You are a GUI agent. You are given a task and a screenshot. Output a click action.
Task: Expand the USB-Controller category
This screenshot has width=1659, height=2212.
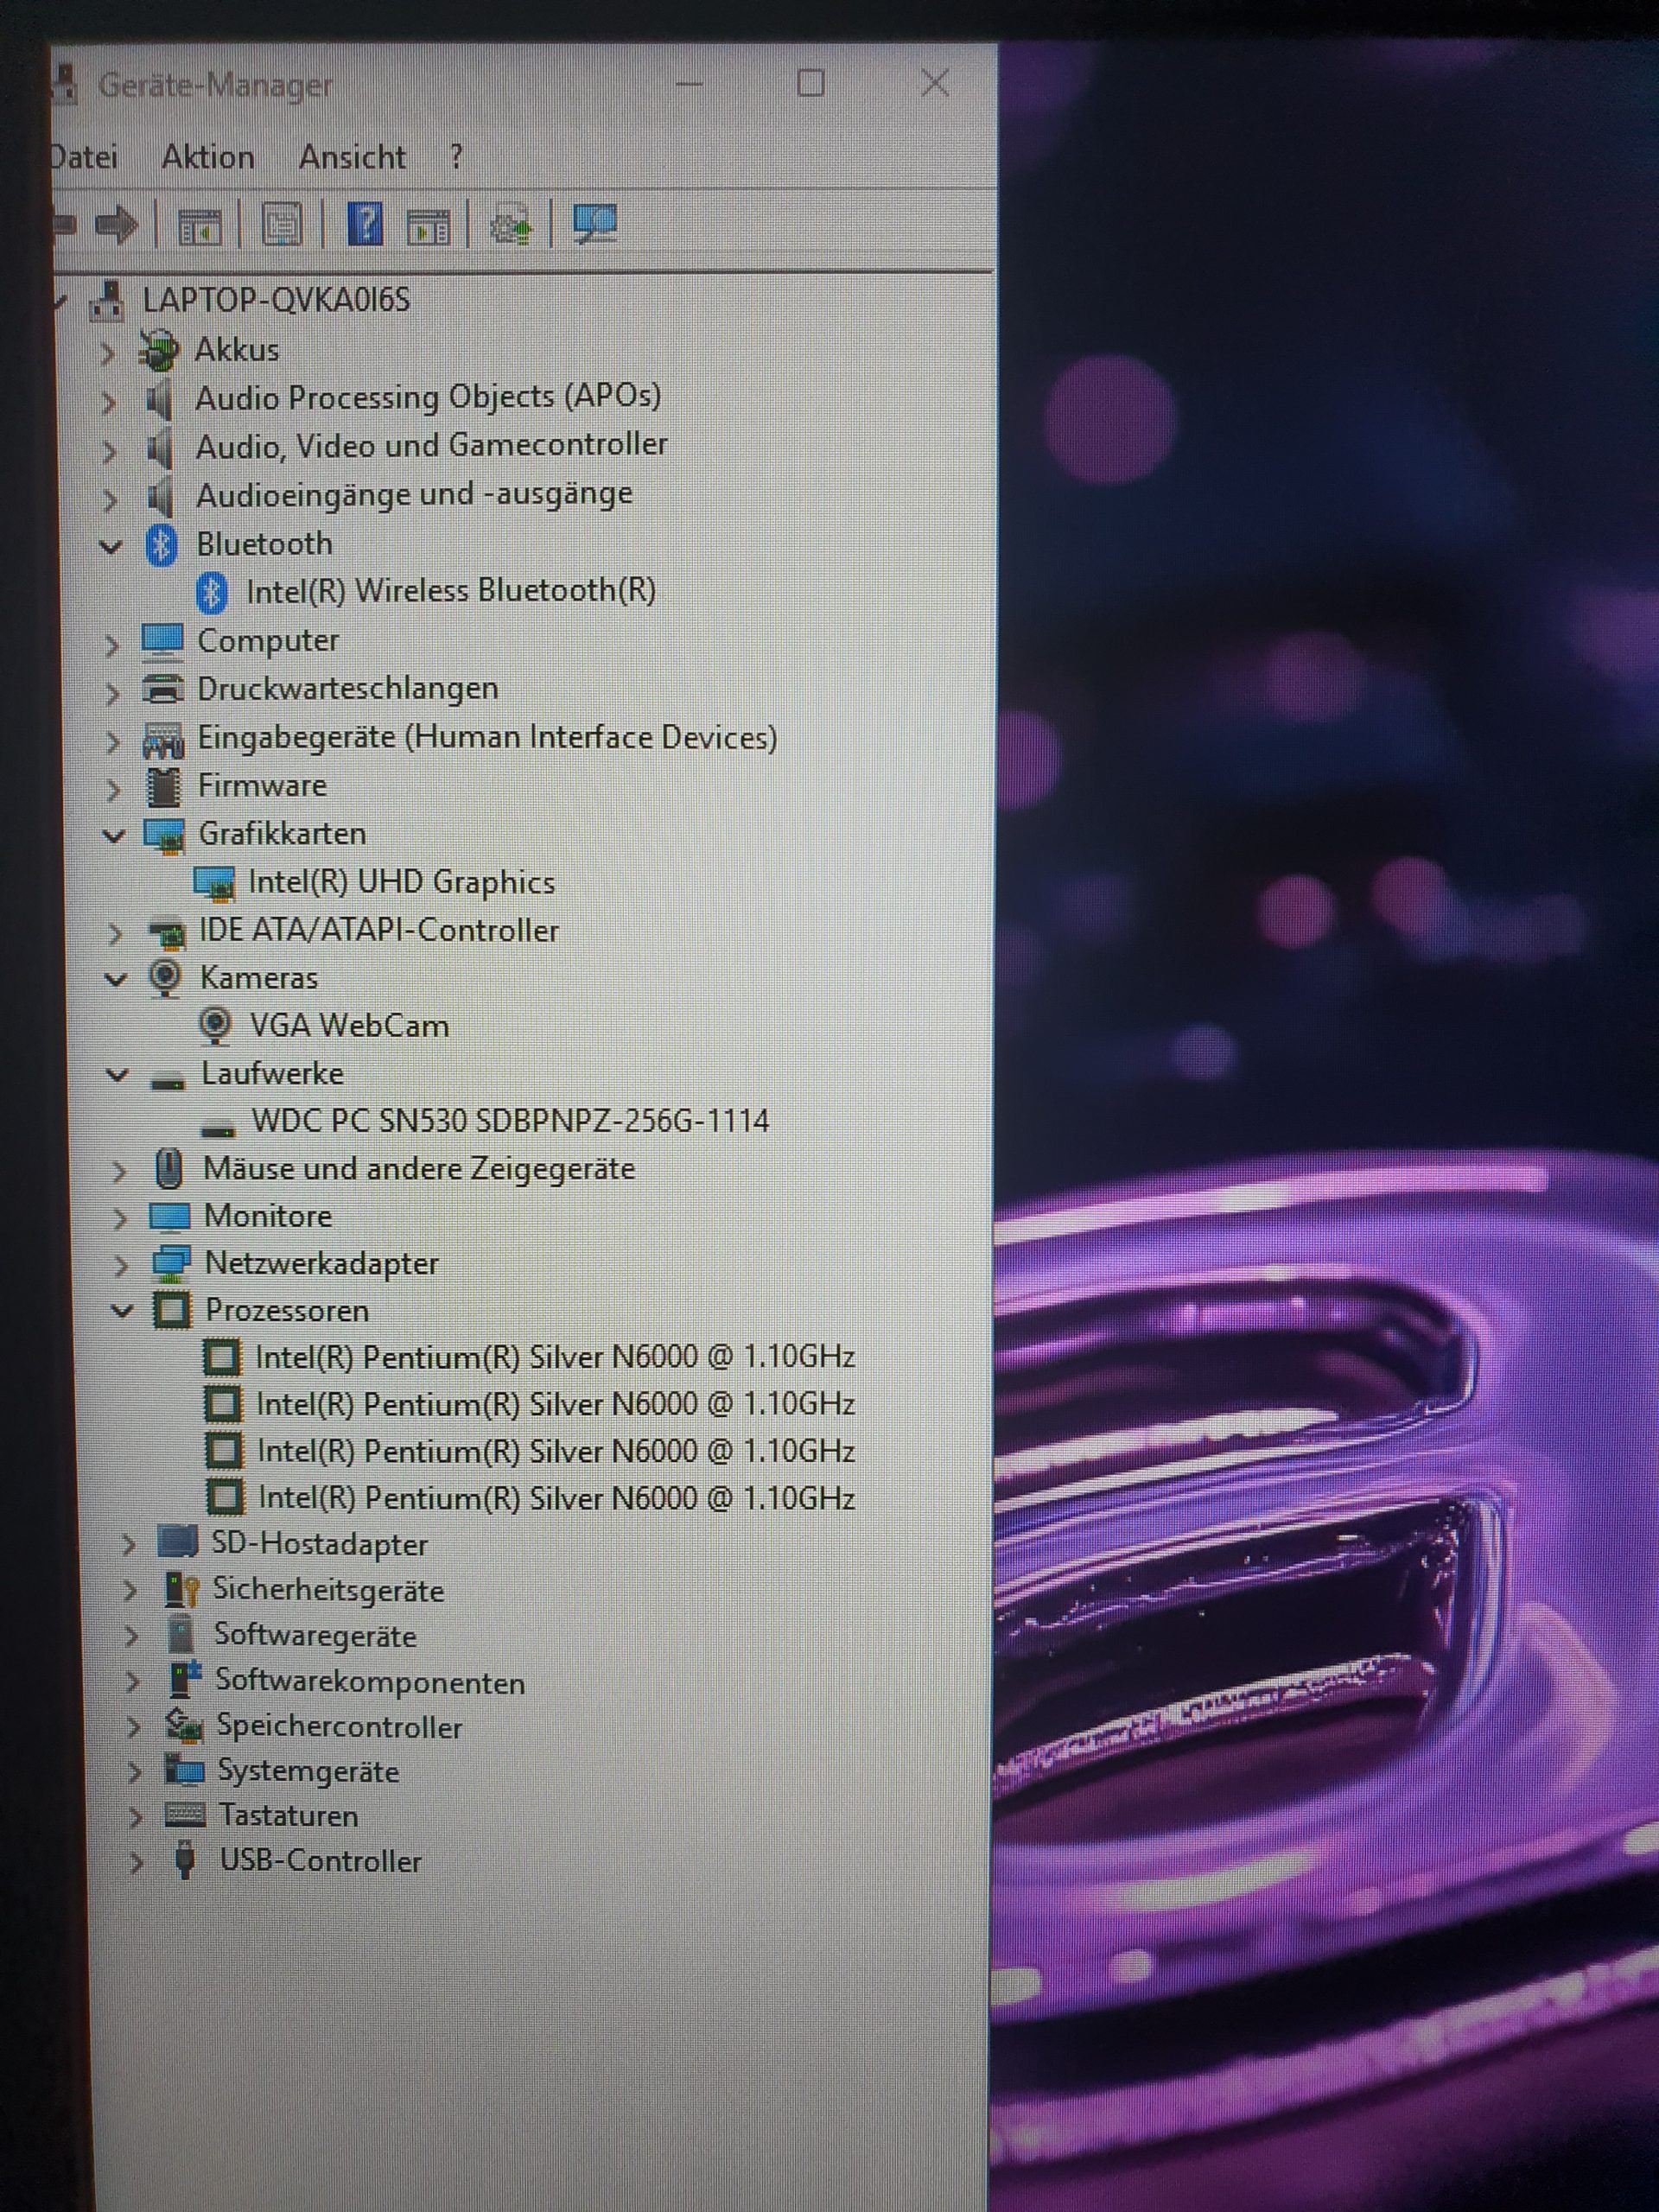pyautogui.click(x=136, y=1862)
